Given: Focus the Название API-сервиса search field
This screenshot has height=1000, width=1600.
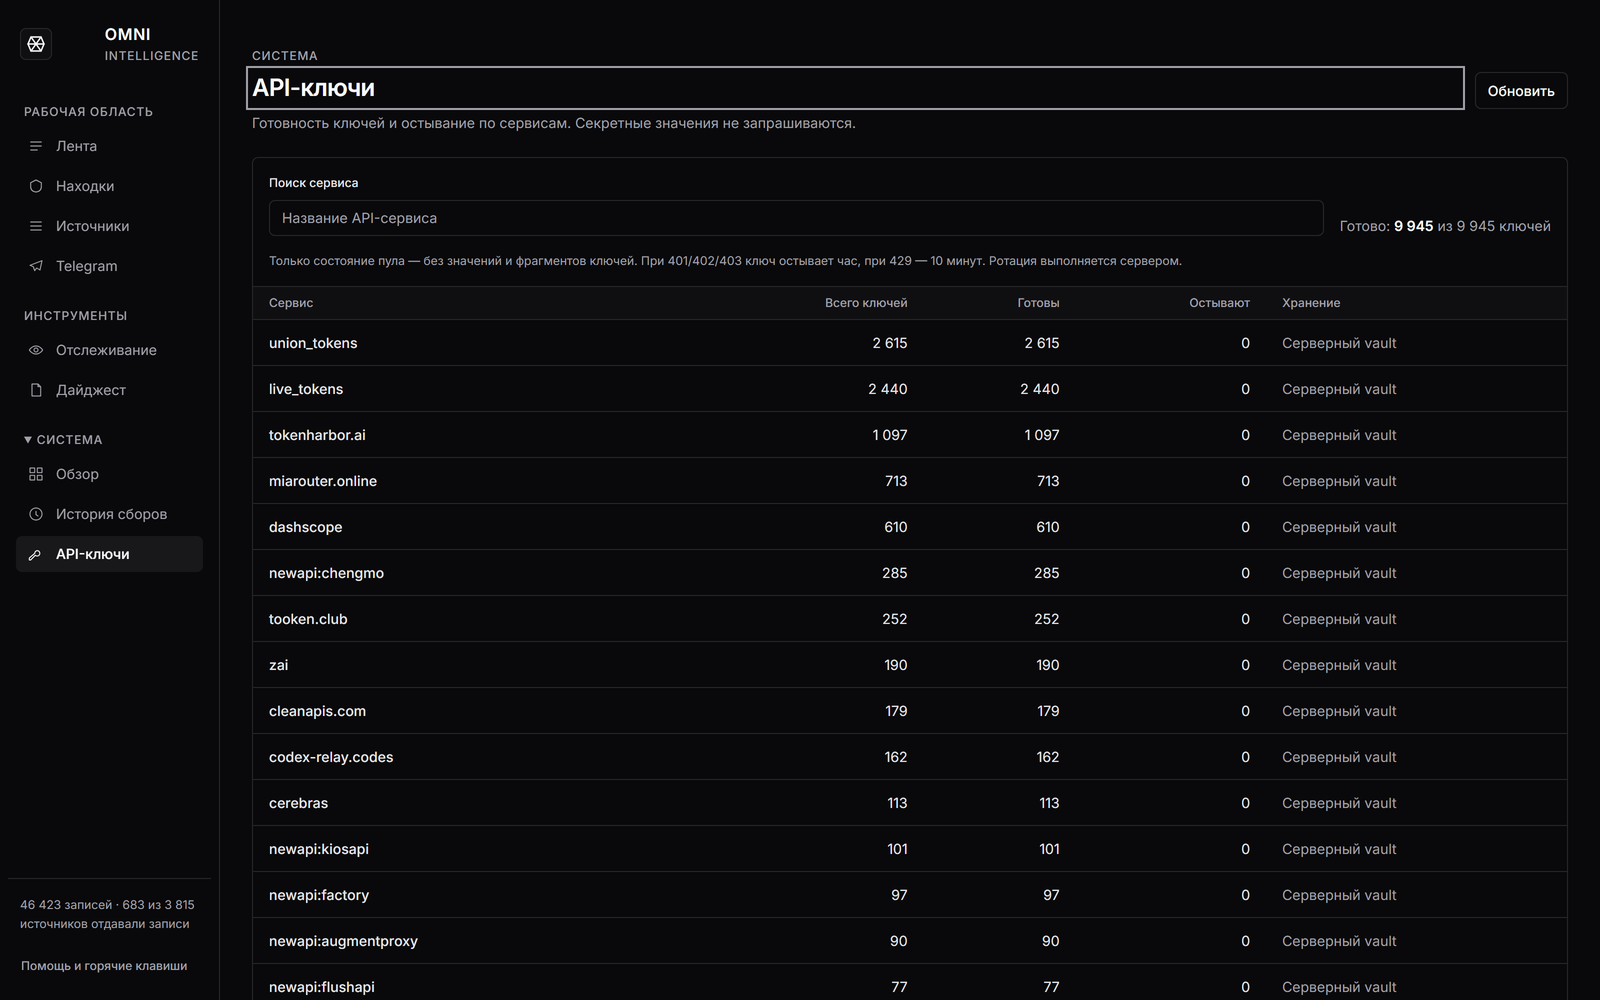Looking at the screenshot, I should [x=796, y=218].
